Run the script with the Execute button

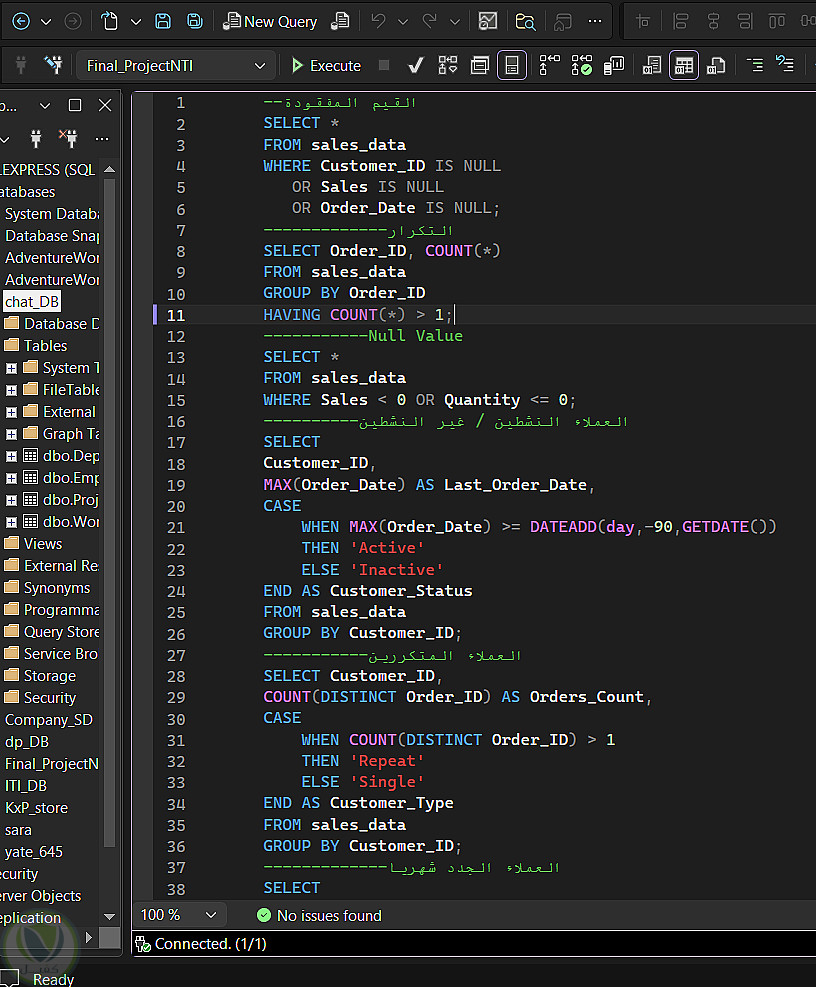tap(325, 65)
